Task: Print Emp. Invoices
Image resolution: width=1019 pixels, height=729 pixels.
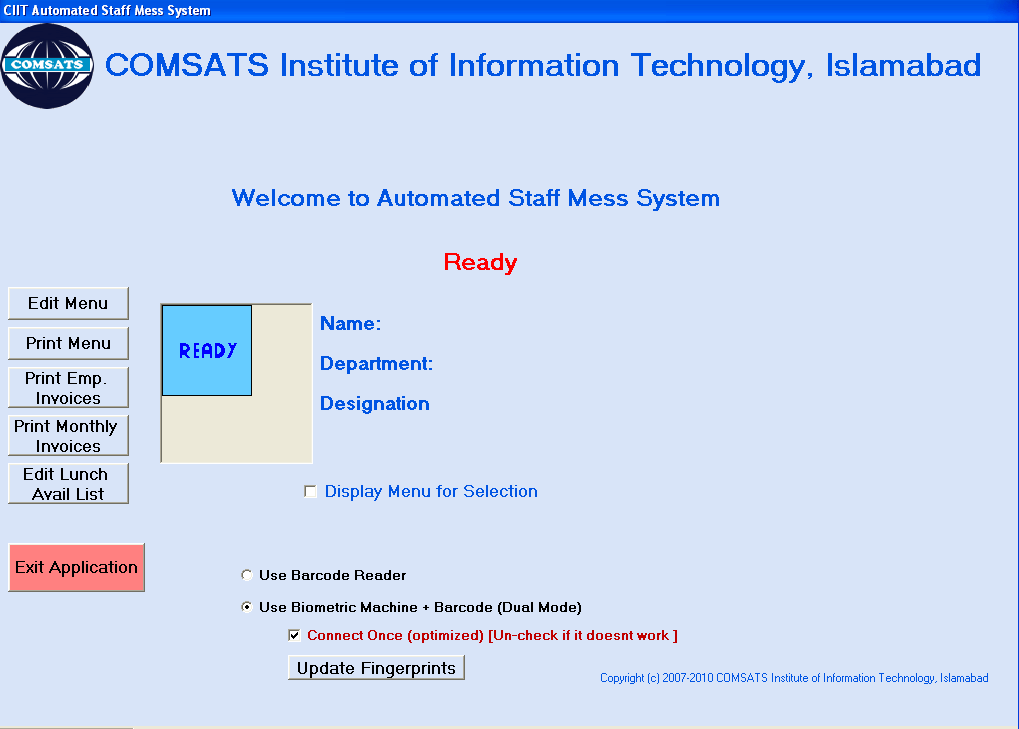Action: (x=68, y=388)
